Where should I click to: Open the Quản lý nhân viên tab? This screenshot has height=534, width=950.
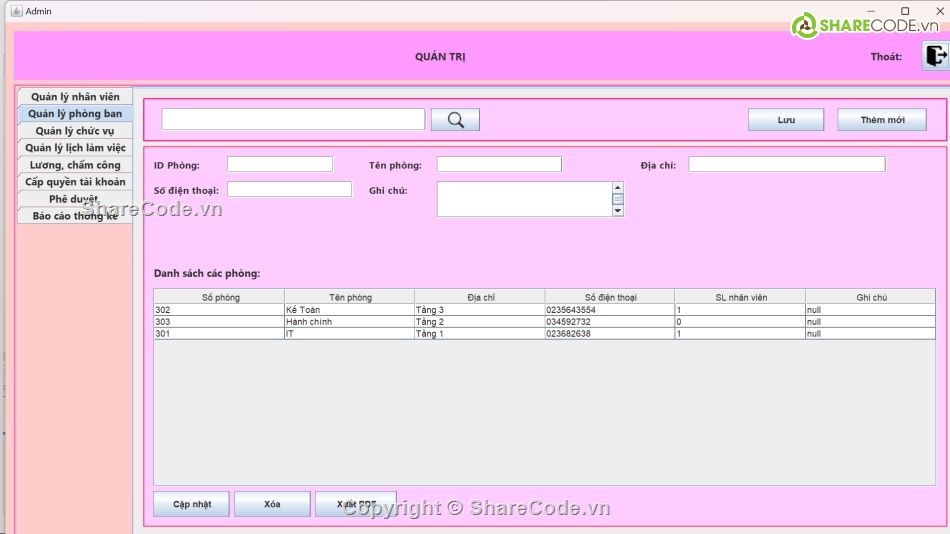[x=75, y=97]
